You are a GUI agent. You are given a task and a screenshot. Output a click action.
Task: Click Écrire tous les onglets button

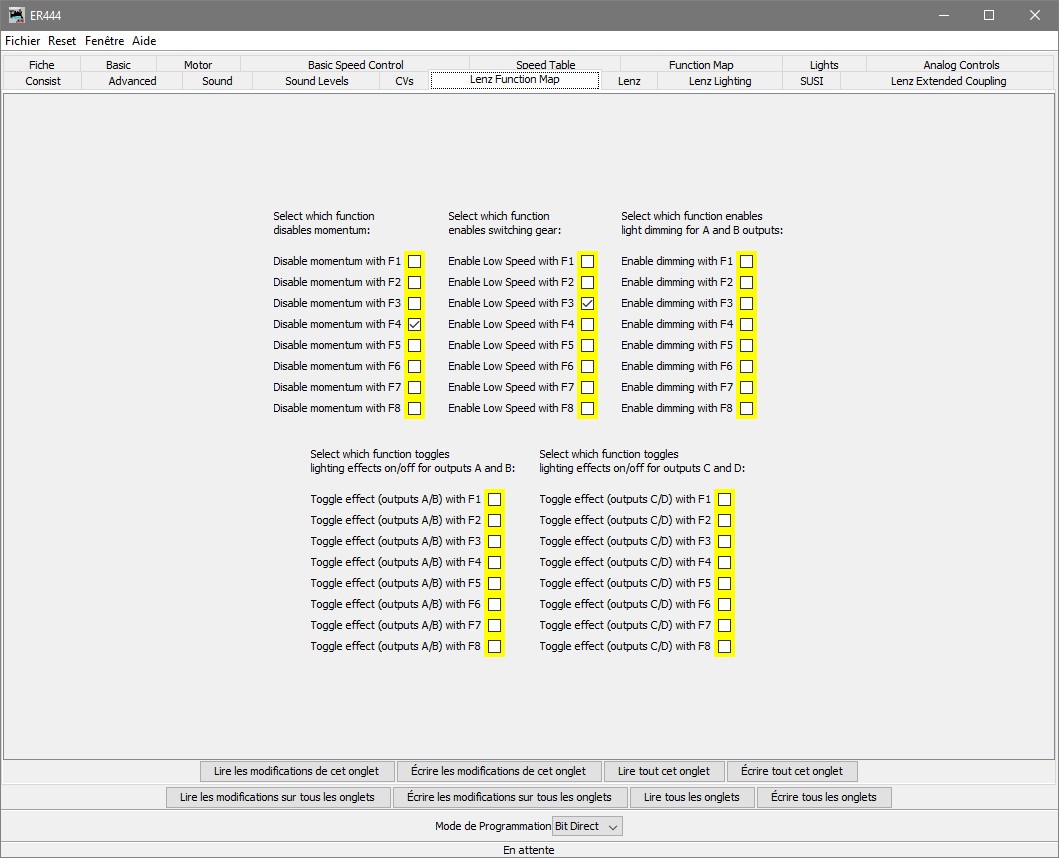point(824,797)
